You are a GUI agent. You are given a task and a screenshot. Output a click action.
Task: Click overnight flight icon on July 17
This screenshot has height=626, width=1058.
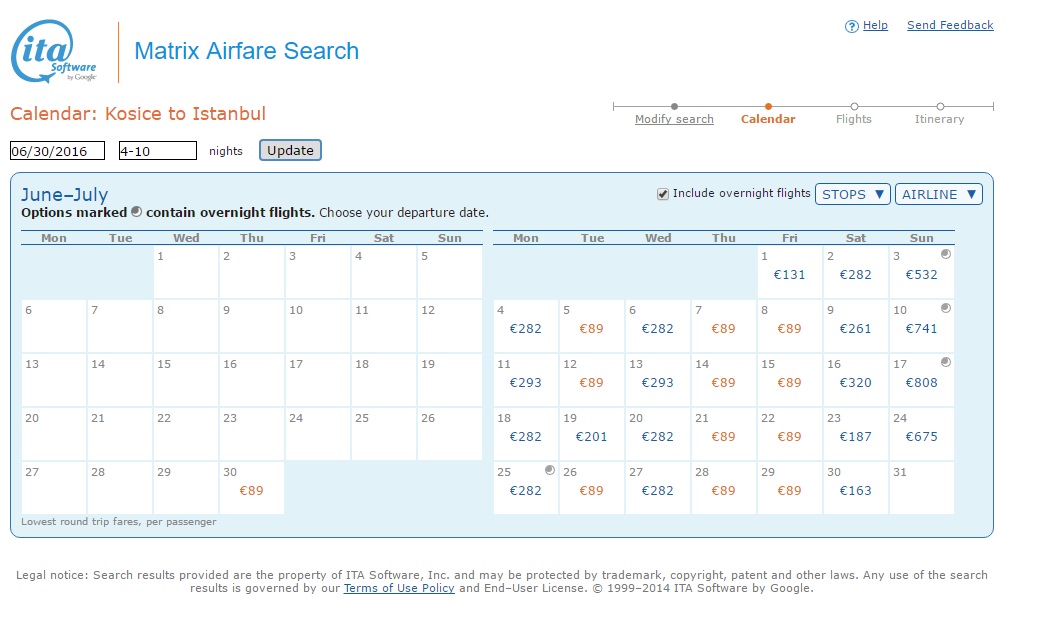(946, 362)
